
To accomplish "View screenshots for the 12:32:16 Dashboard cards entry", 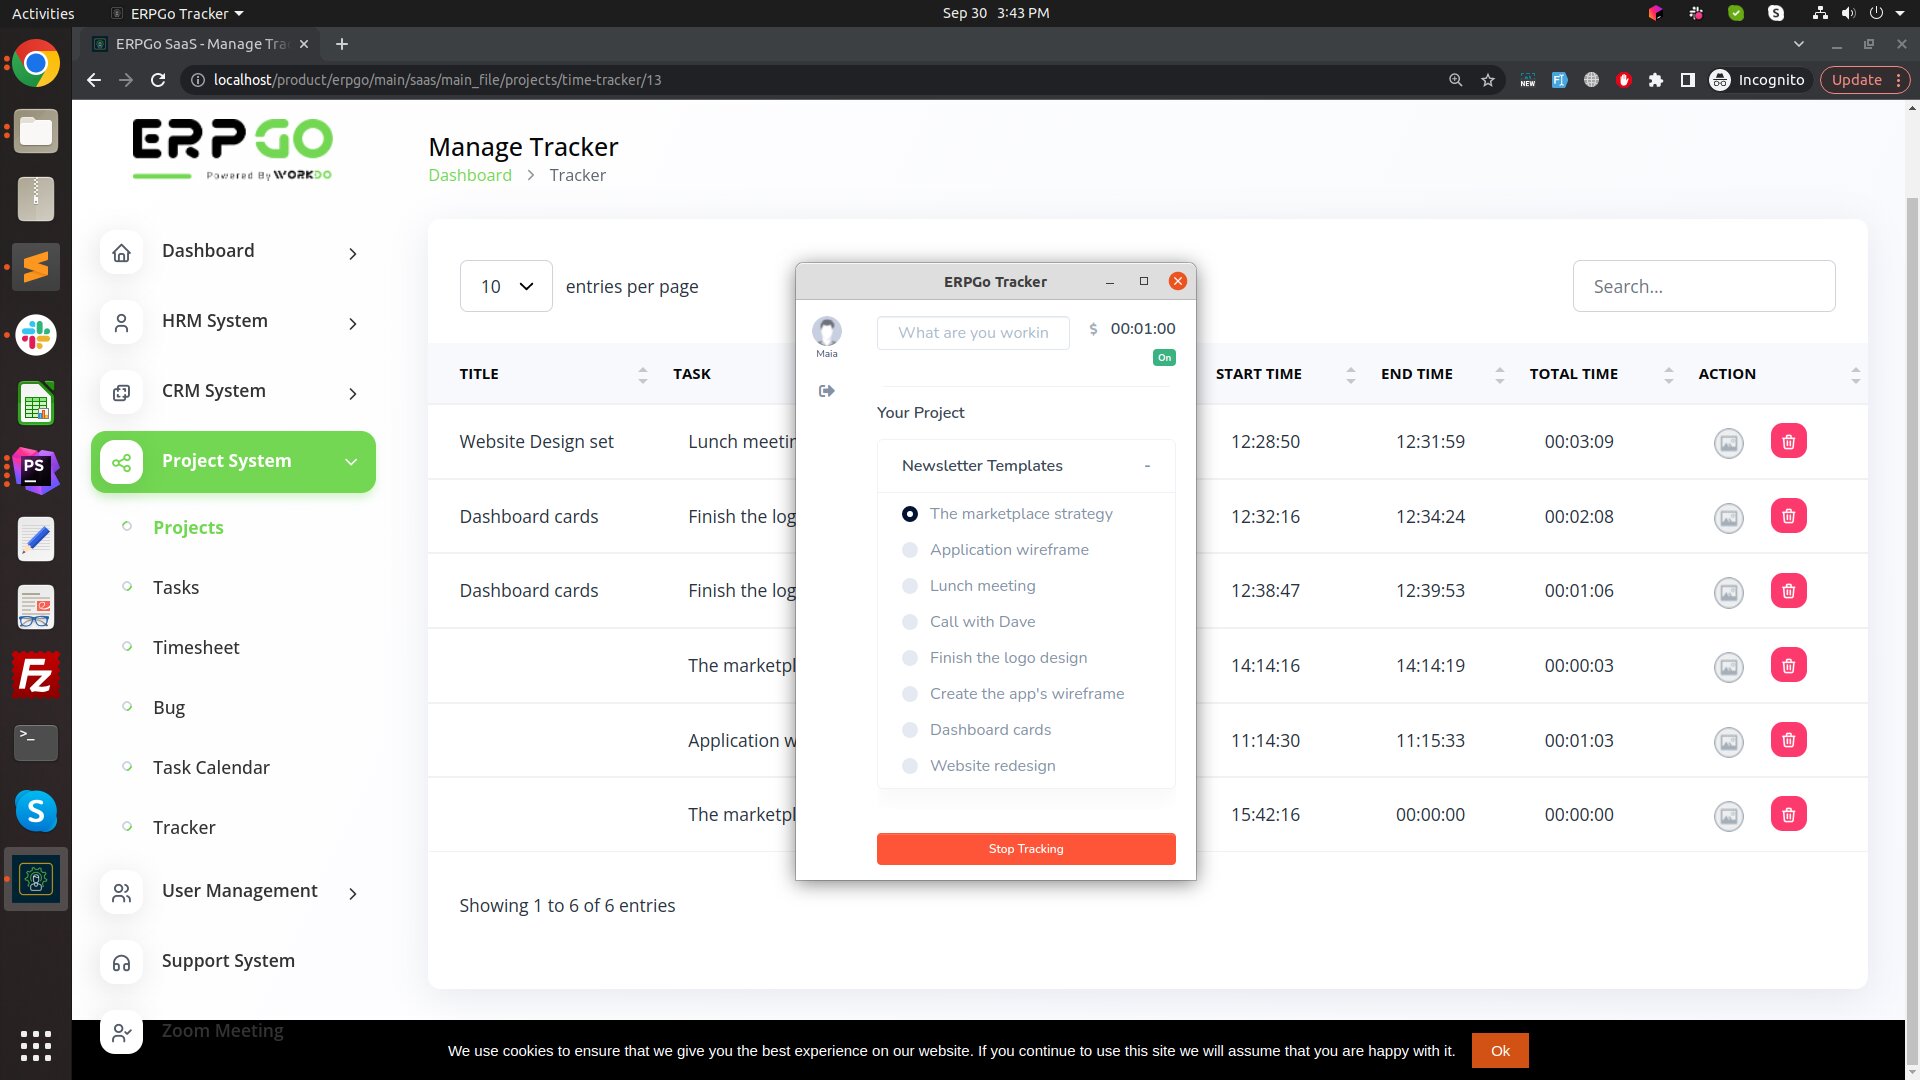I will pyautogui.click(x=1728, y=517).
